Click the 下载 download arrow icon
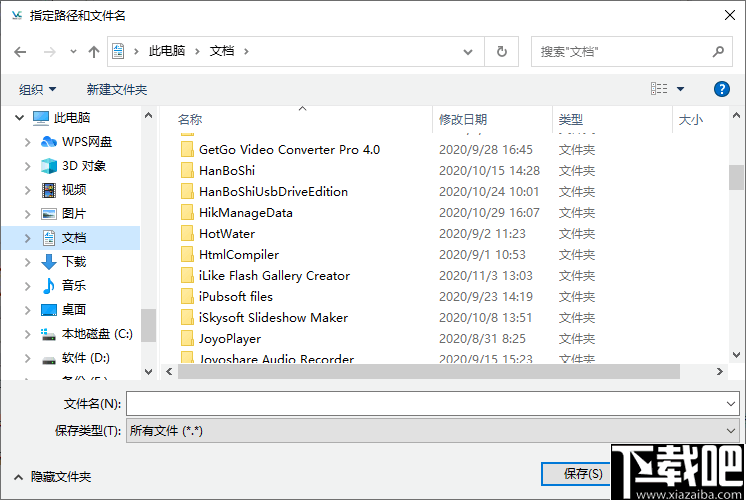Viewport: 746px width, 500px height. coord(49,262)
